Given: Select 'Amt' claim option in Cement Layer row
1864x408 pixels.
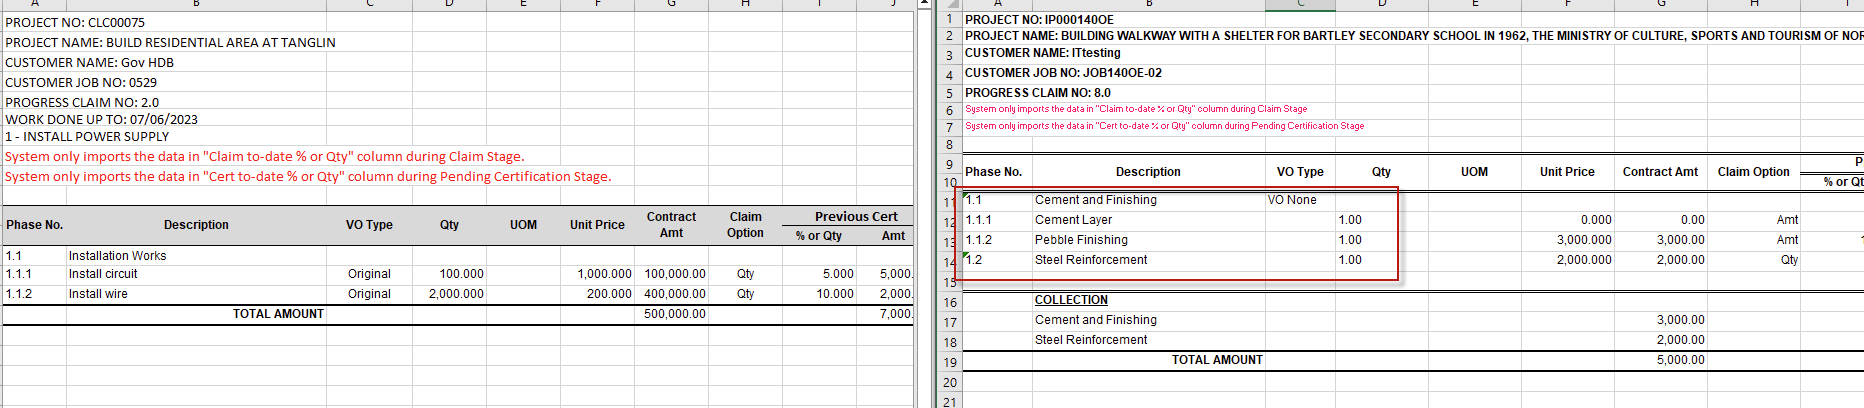Looking at the screenshot, I should pyautogui.click(x=1787, y=220).
